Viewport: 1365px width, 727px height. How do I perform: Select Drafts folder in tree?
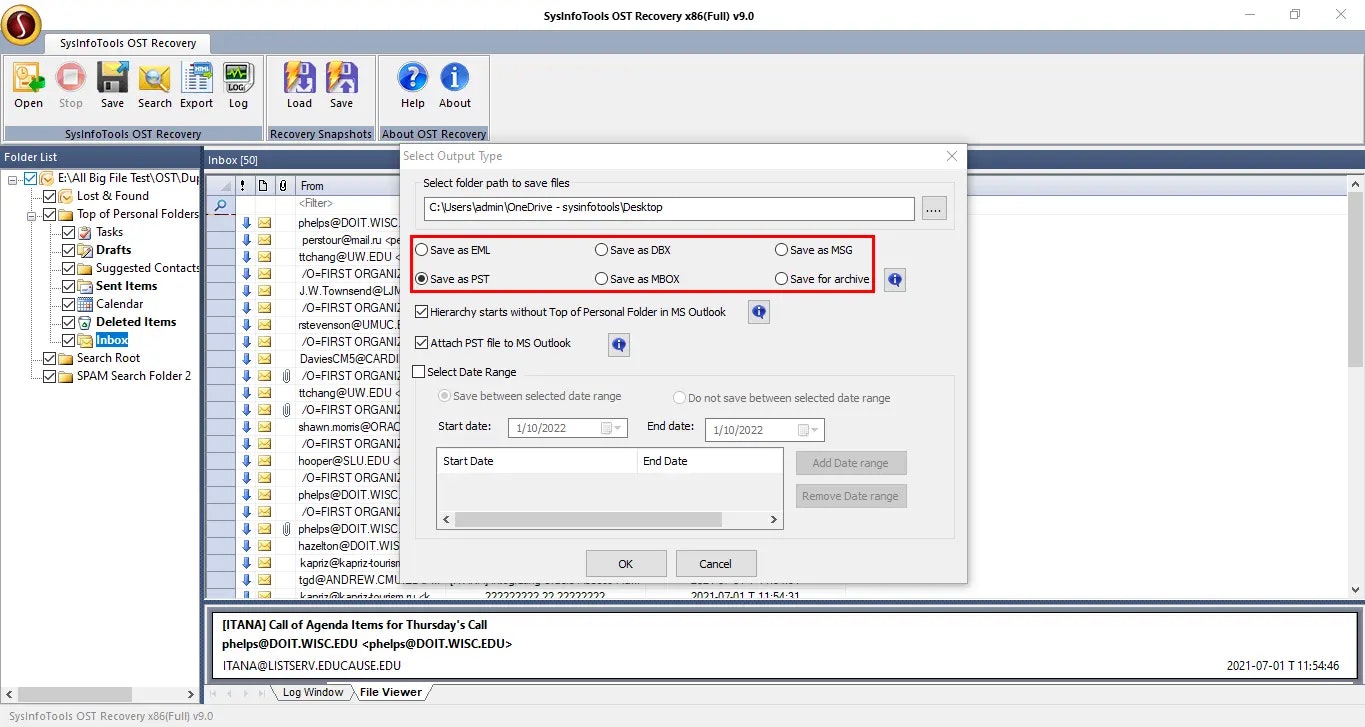[113, 250]
